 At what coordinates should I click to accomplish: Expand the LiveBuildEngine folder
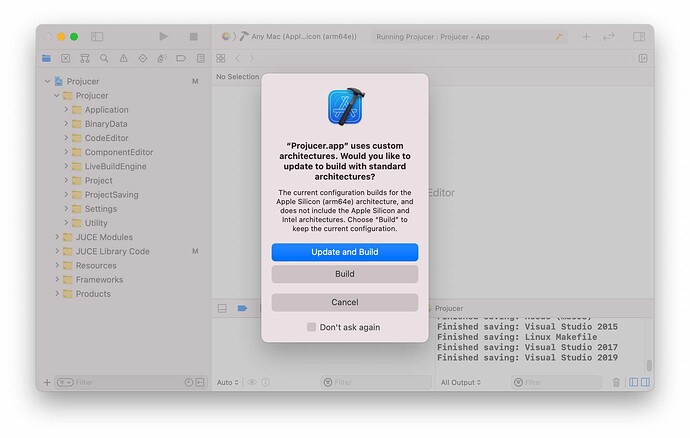(66, 166)
